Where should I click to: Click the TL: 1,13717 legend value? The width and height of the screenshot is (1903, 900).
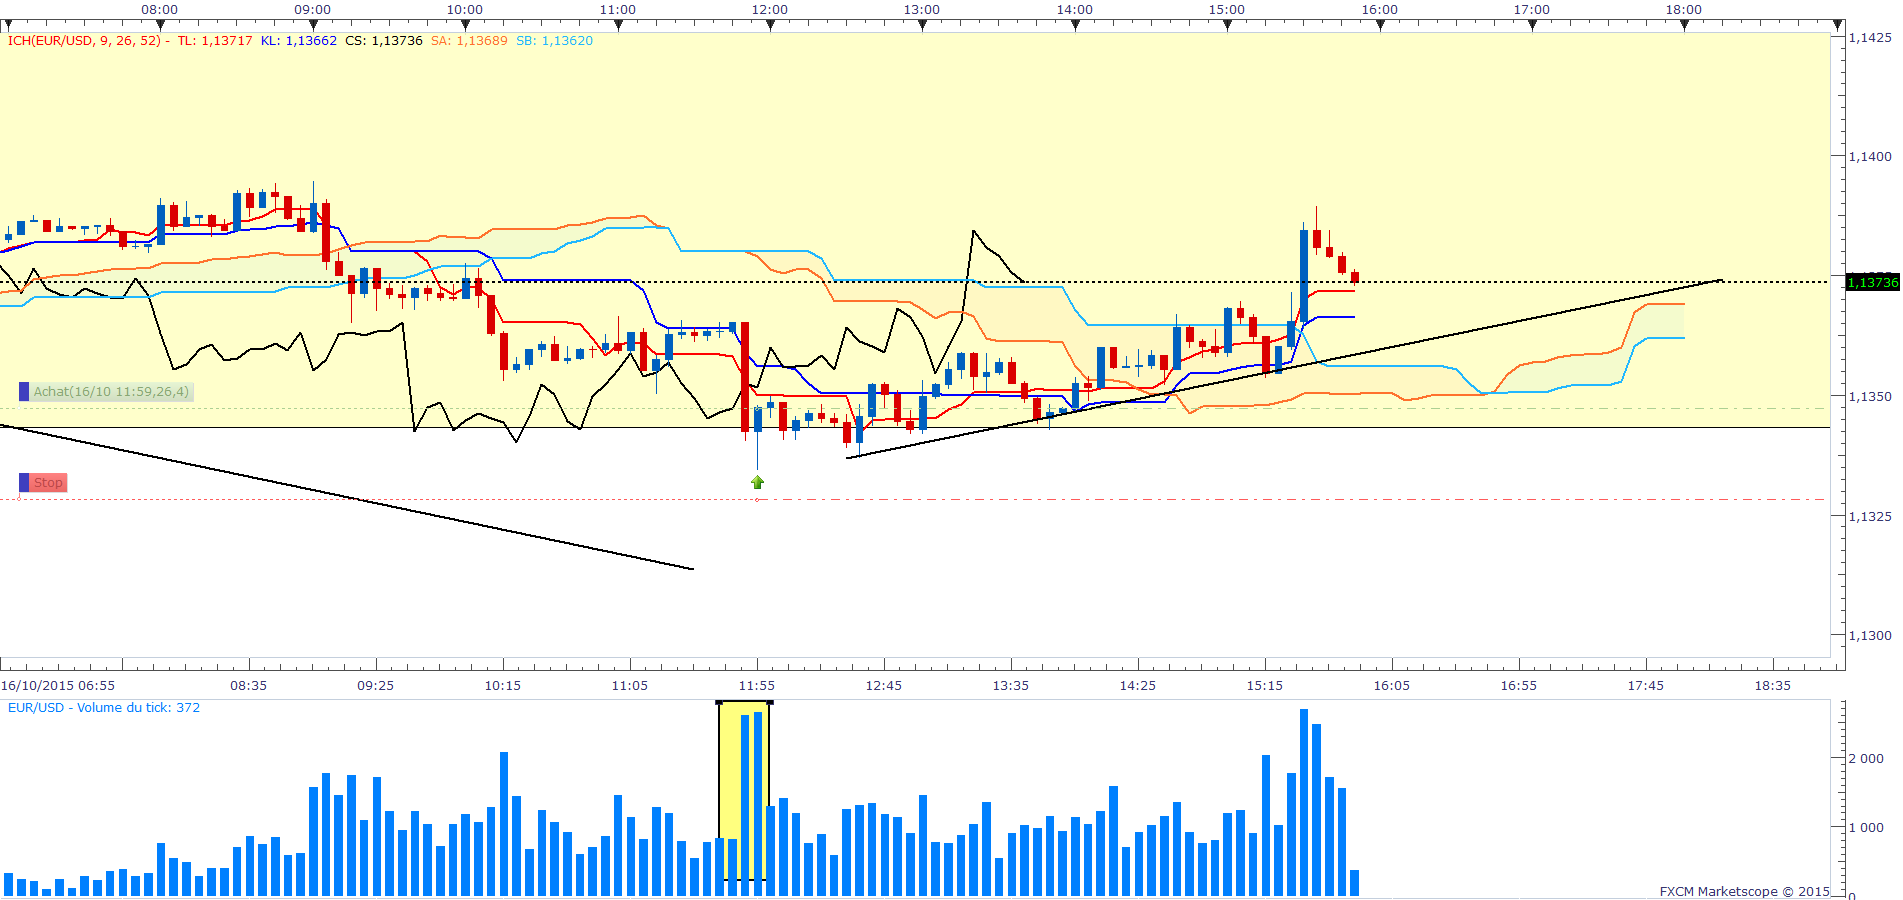[x=215, y=41]
